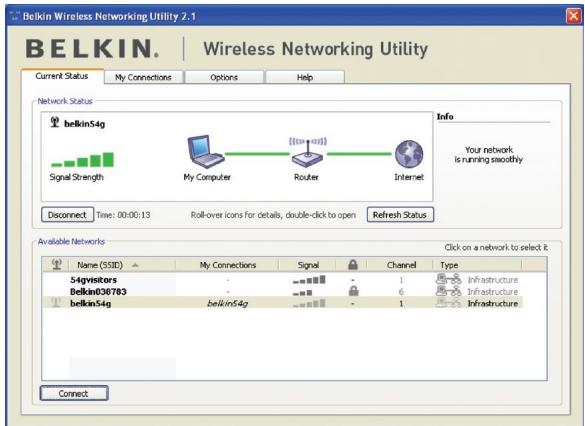Click the Router icon in Network Status
The height and width of the screenshot is (426, 585).
(307, 152)
